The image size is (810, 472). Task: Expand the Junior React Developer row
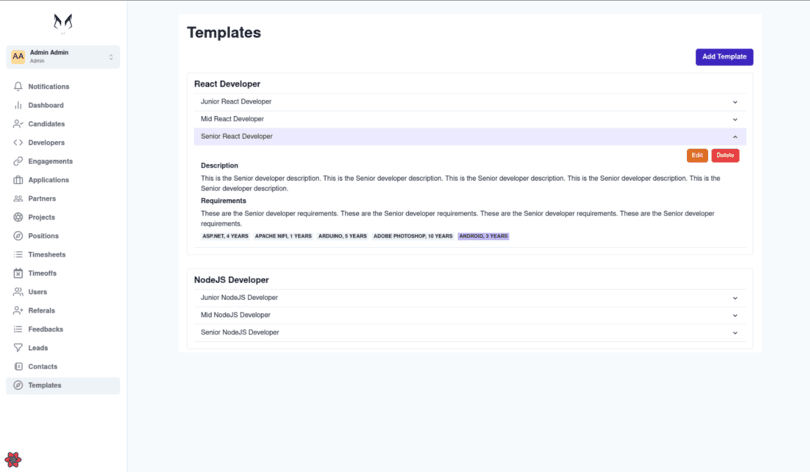[x=735, y=102]
